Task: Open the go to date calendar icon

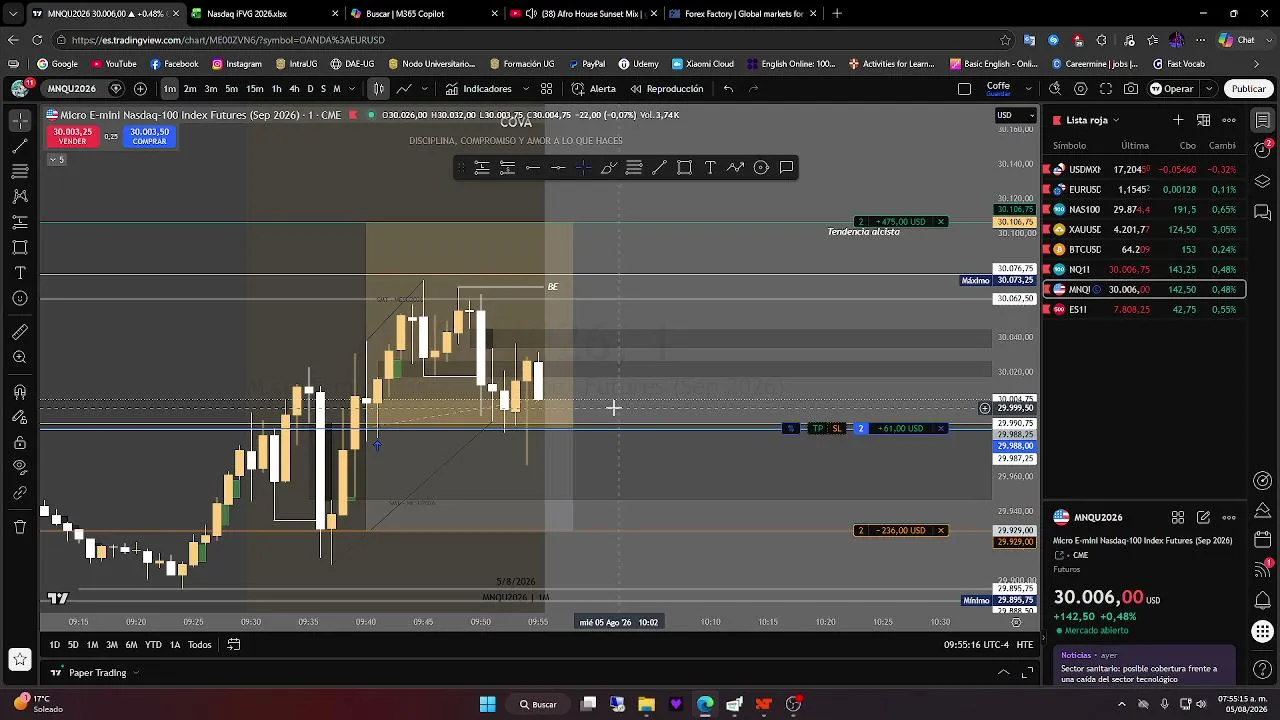Action: click(233, 645)
